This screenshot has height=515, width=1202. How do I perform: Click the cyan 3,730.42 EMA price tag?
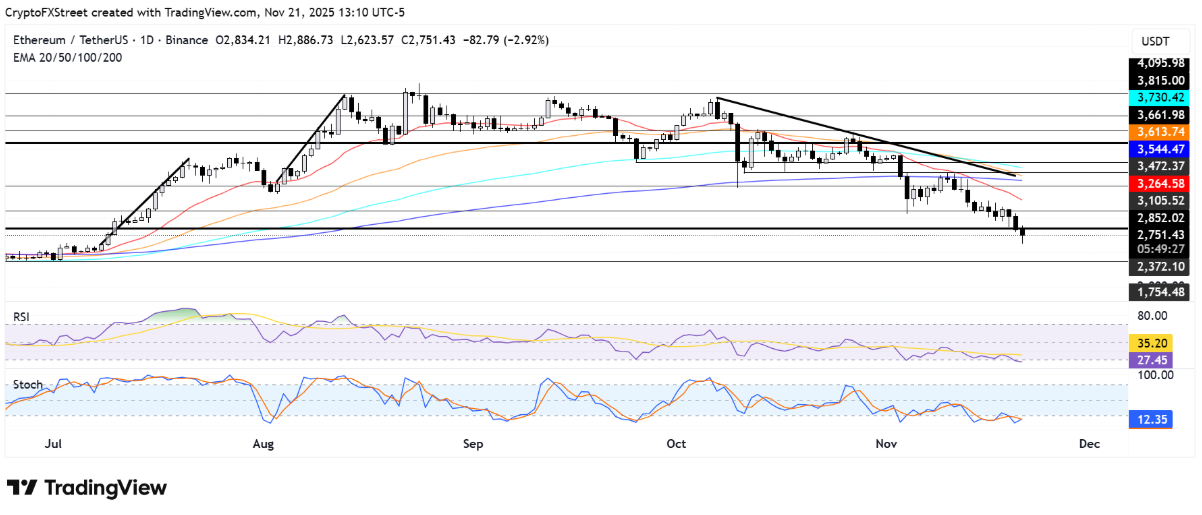coord(1157,98)
